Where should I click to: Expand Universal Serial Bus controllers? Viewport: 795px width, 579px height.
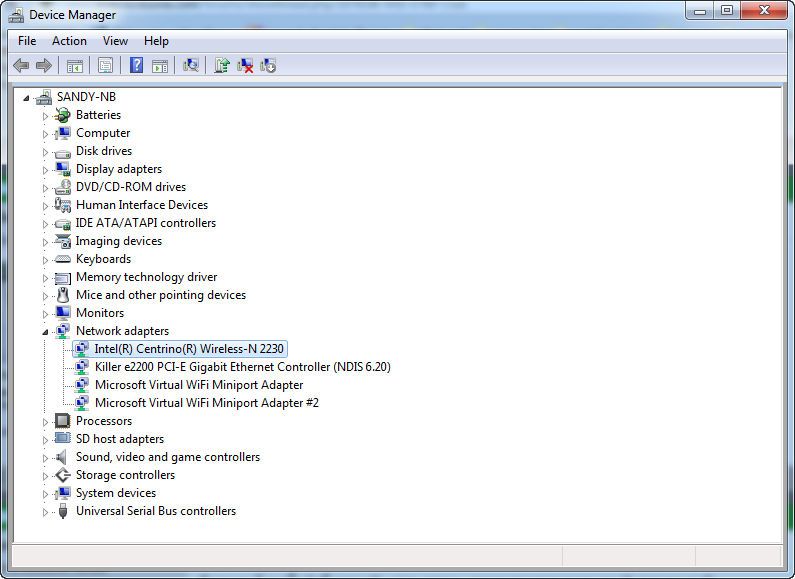point(45,512)
